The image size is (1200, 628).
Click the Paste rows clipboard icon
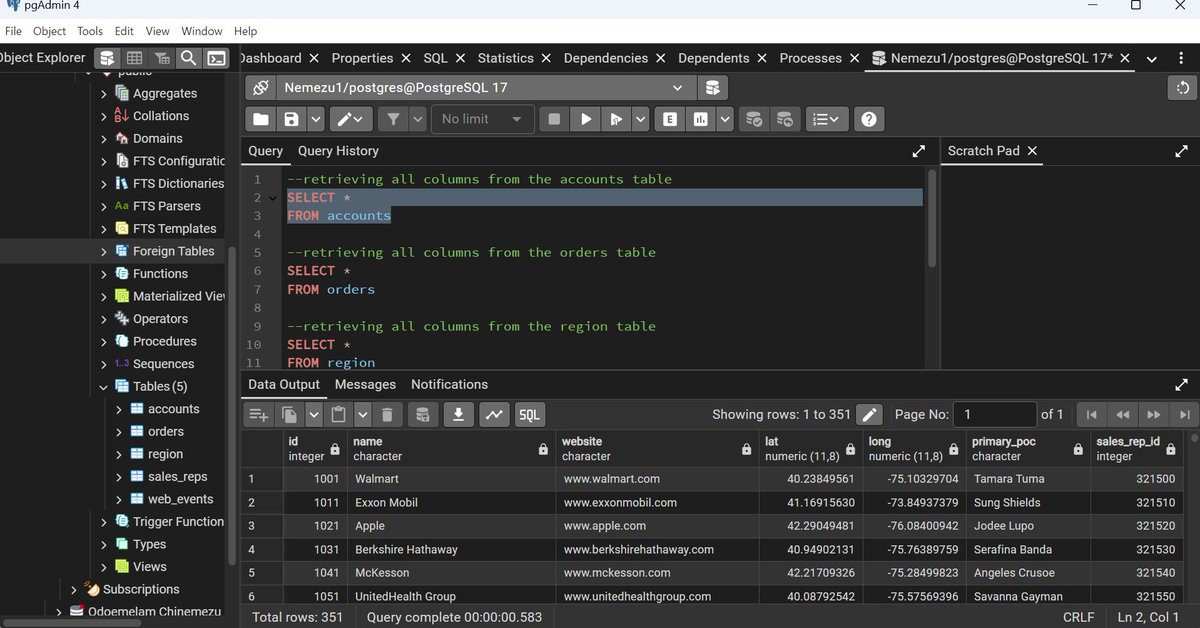[338, 414]
